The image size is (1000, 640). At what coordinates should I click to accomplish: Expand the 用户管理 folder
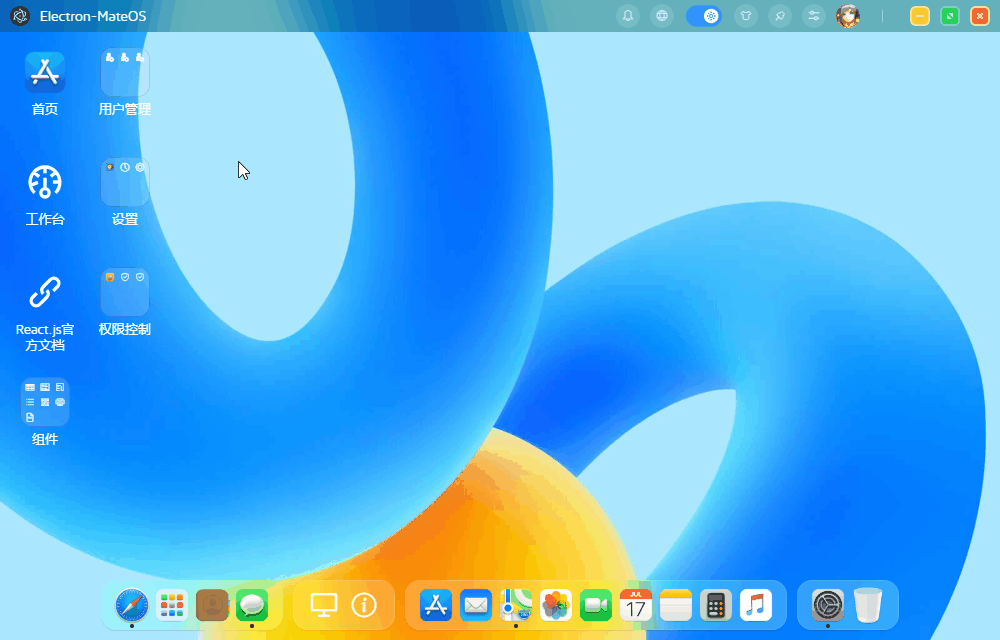pos(125,73)
